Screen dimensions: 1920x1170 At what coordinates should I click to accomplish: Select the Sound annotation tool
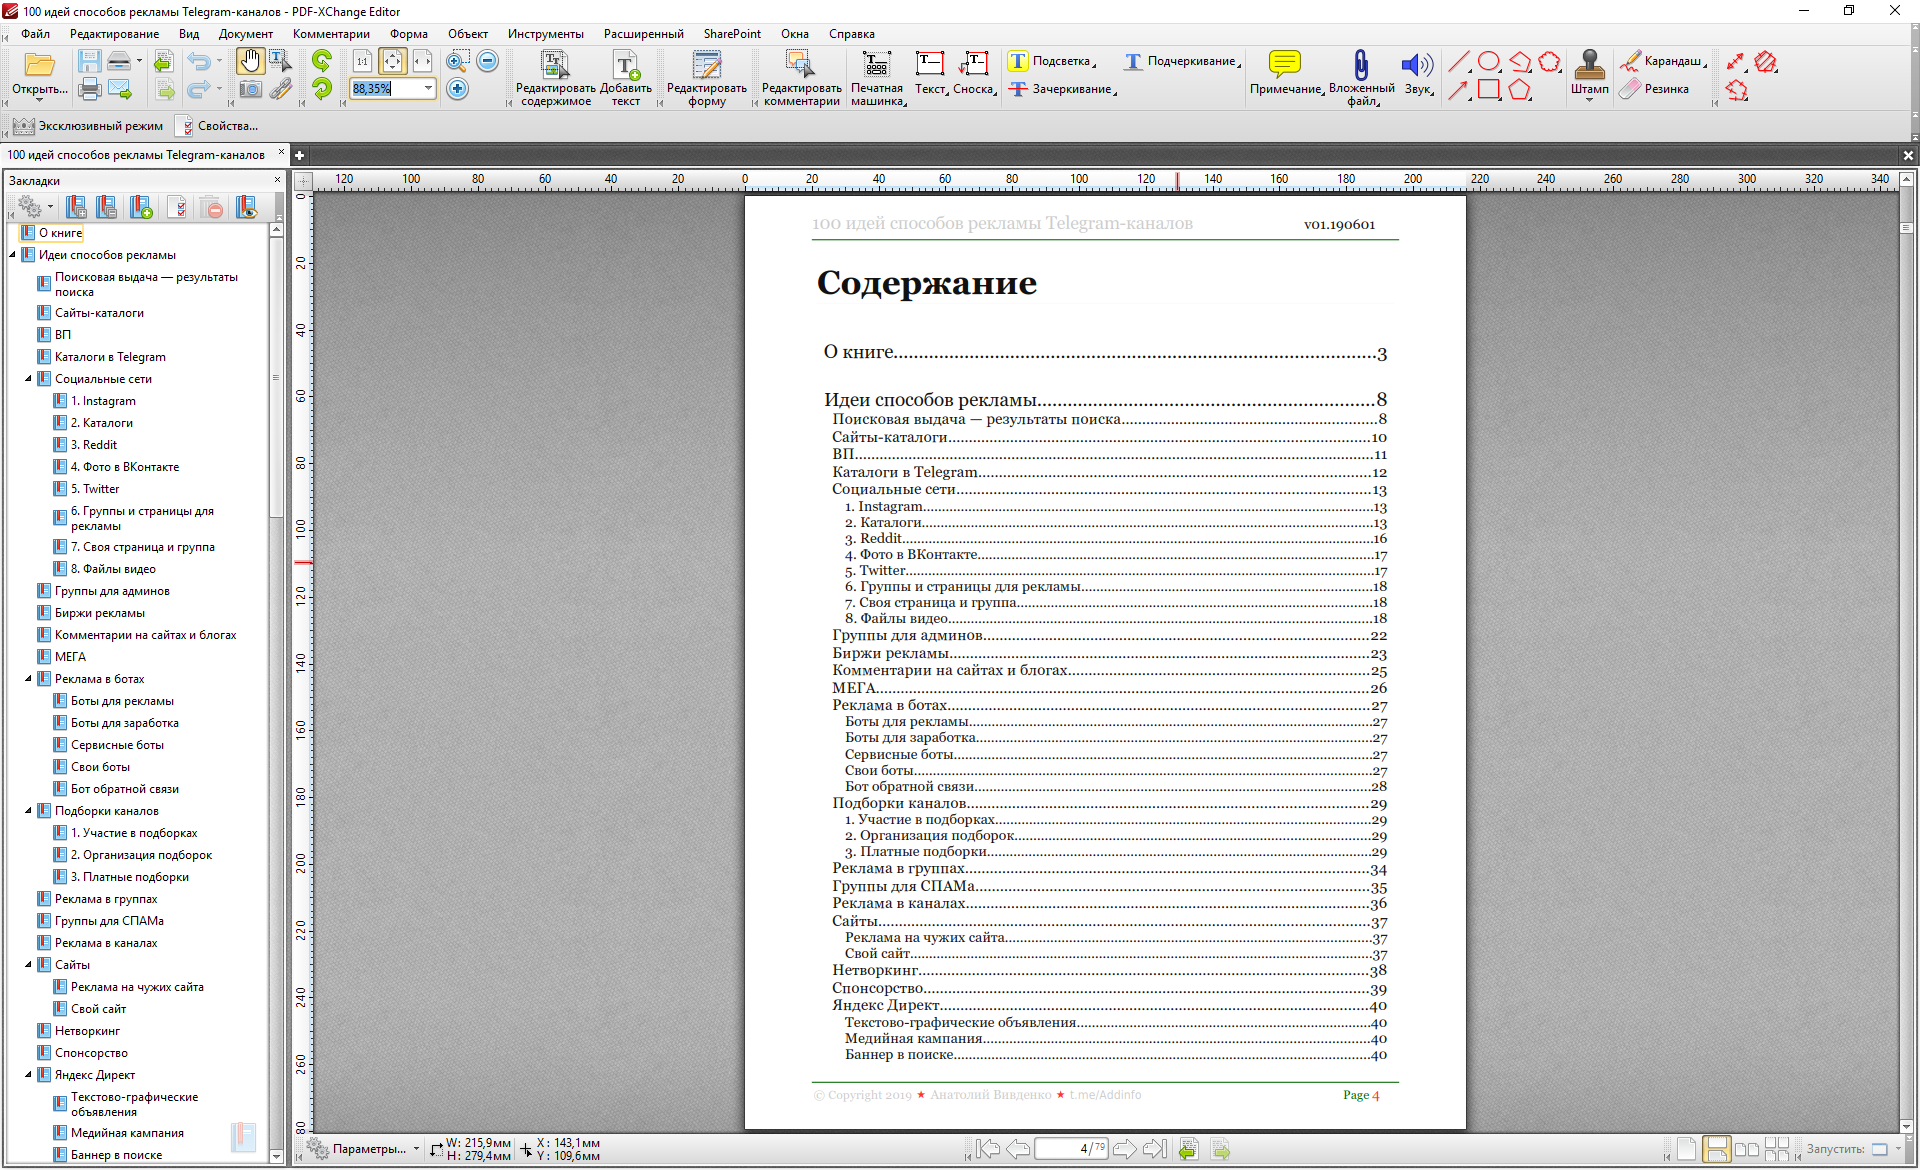tap(1417, 74)
